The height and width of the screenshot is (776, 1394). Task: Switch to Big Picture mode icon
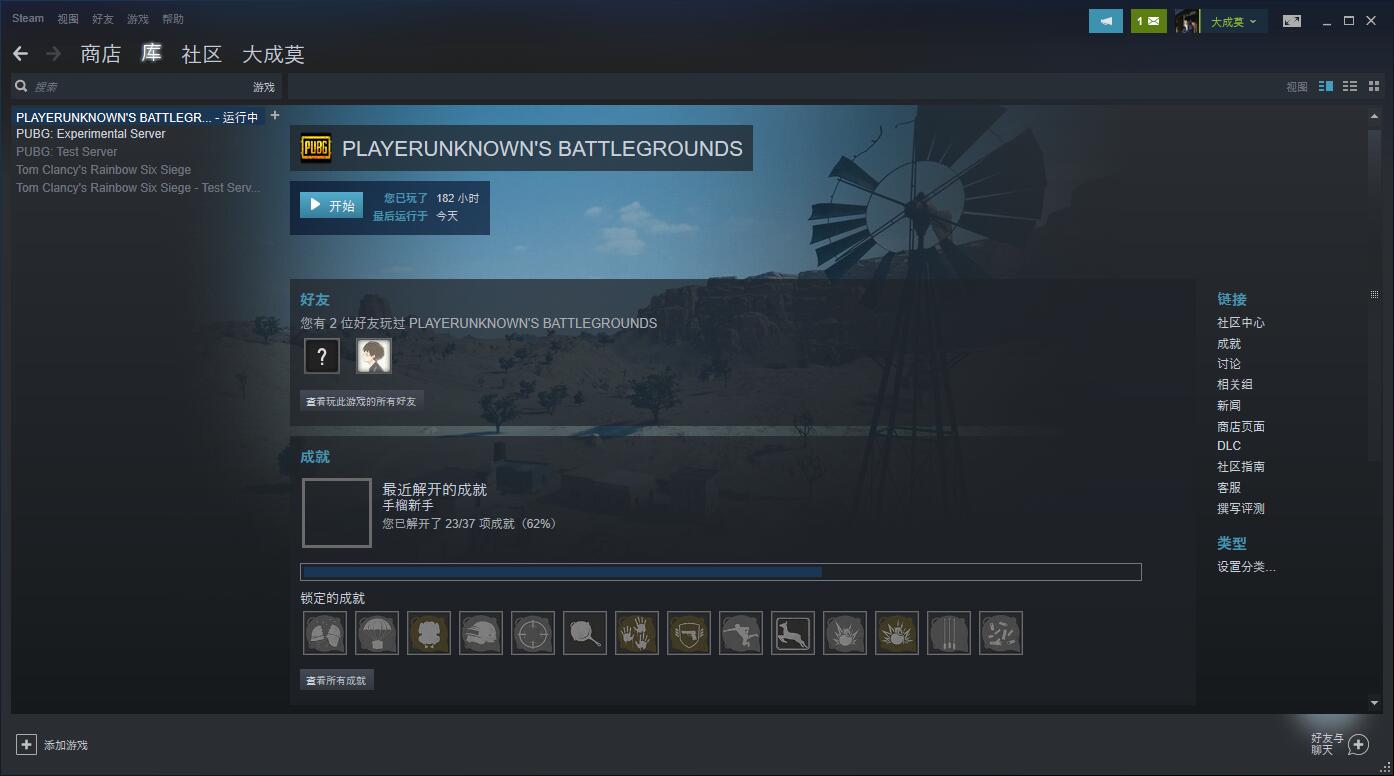coord(1292,21)
